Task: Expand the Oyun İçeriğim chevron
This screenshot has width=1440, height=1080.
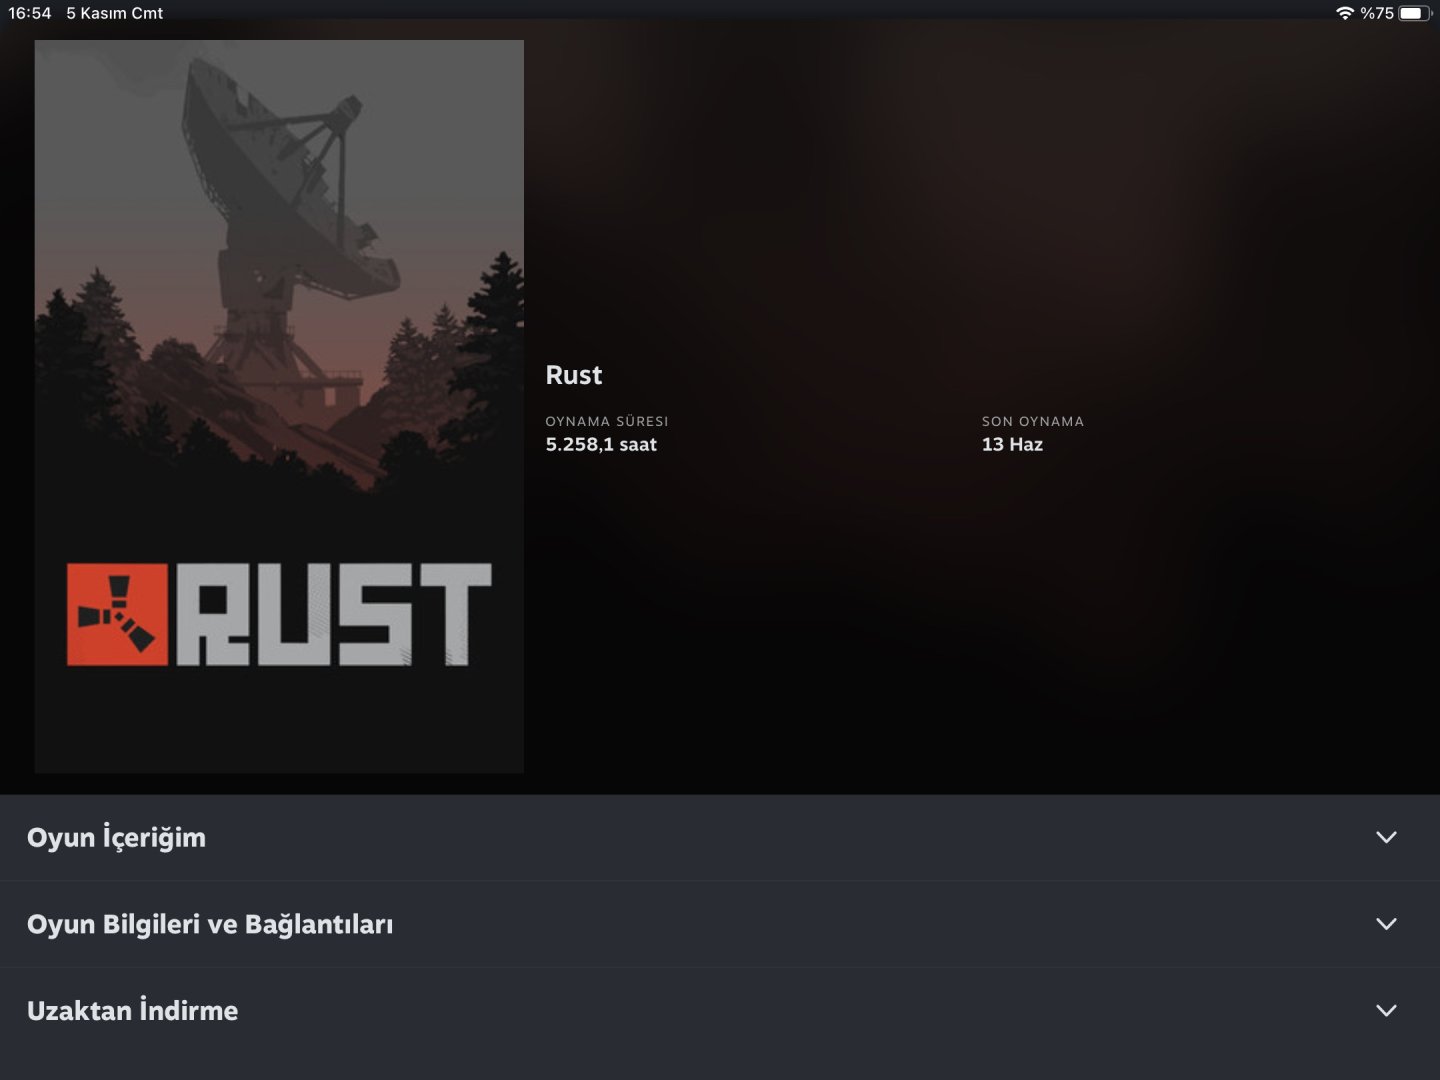Action: click(x=1386, y=837)
